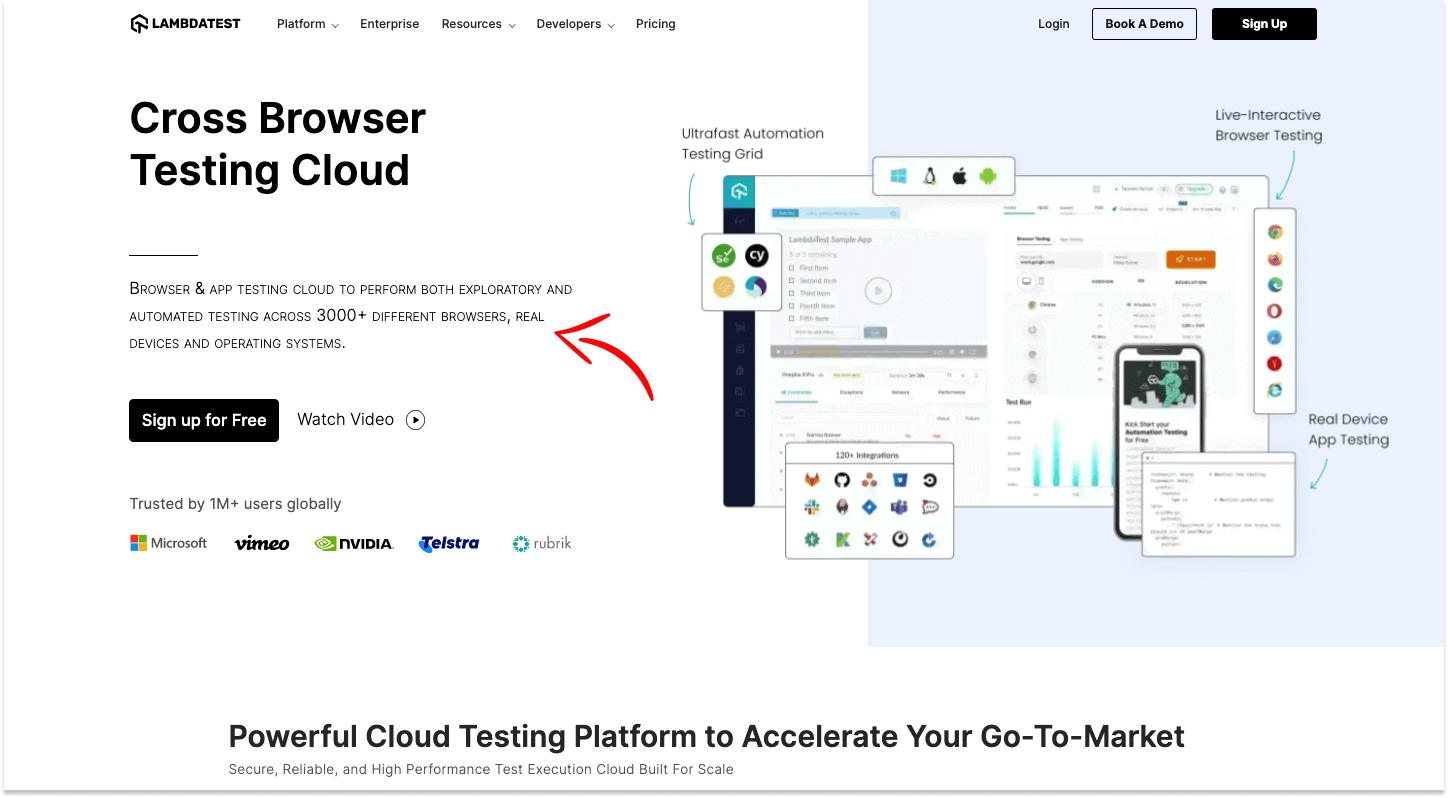
Task: Click the Jira integration icon
Action: point(870,508)
